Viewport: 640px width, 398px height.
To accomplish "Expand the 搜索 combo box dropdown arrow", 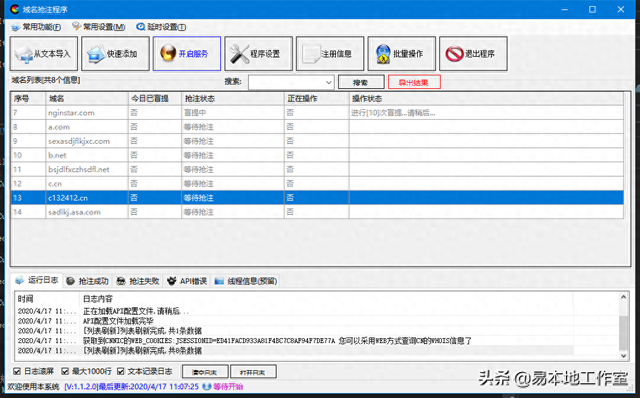I will [329, 82].
